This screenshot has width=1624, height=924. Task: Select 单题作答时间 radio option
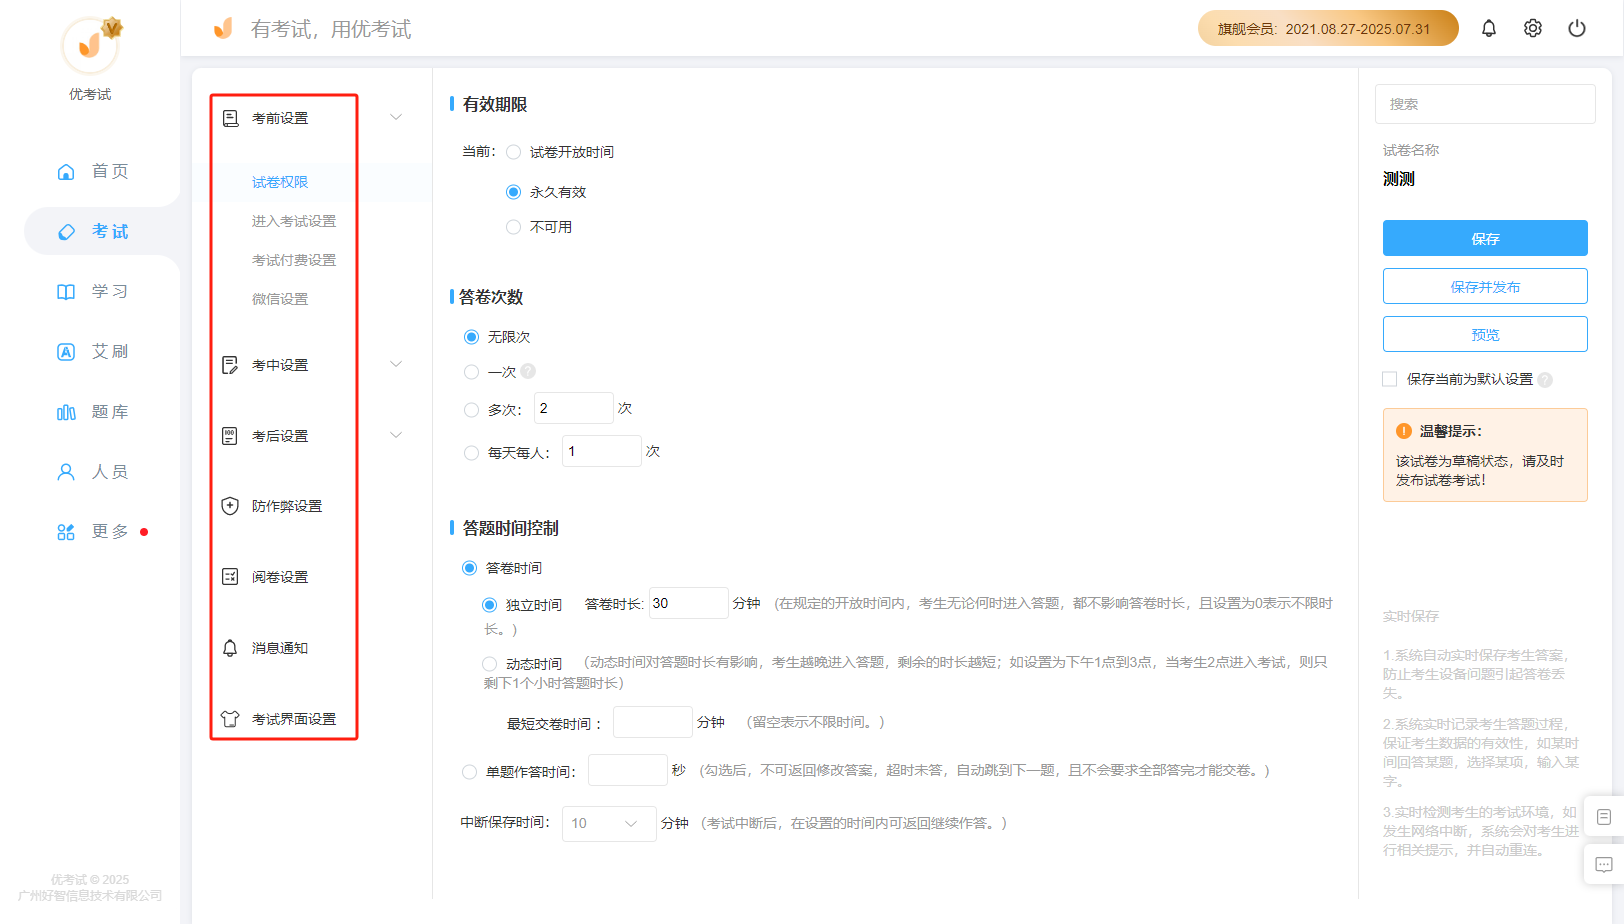click(469, 772)
